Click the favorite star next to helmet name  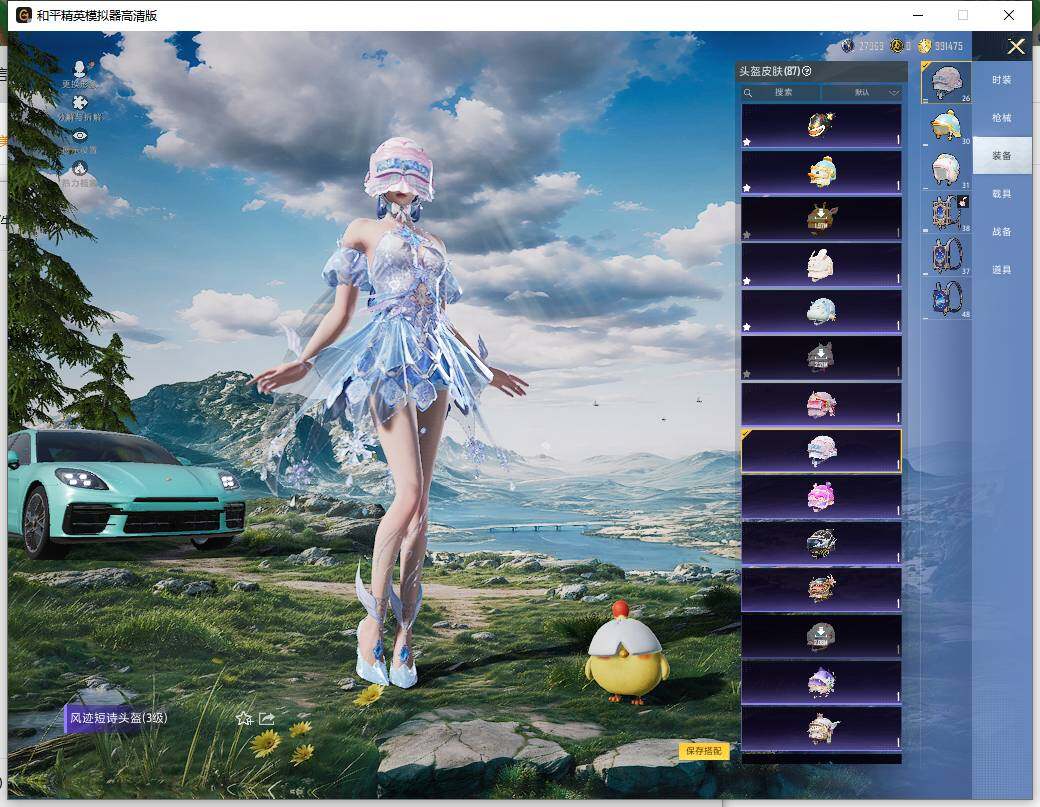[244, 719]
